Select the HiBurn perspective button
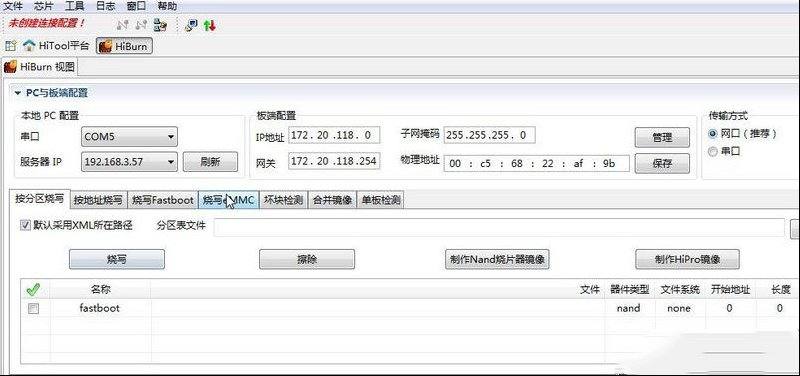This screenshot has width=800, height=376. [124, 46]
